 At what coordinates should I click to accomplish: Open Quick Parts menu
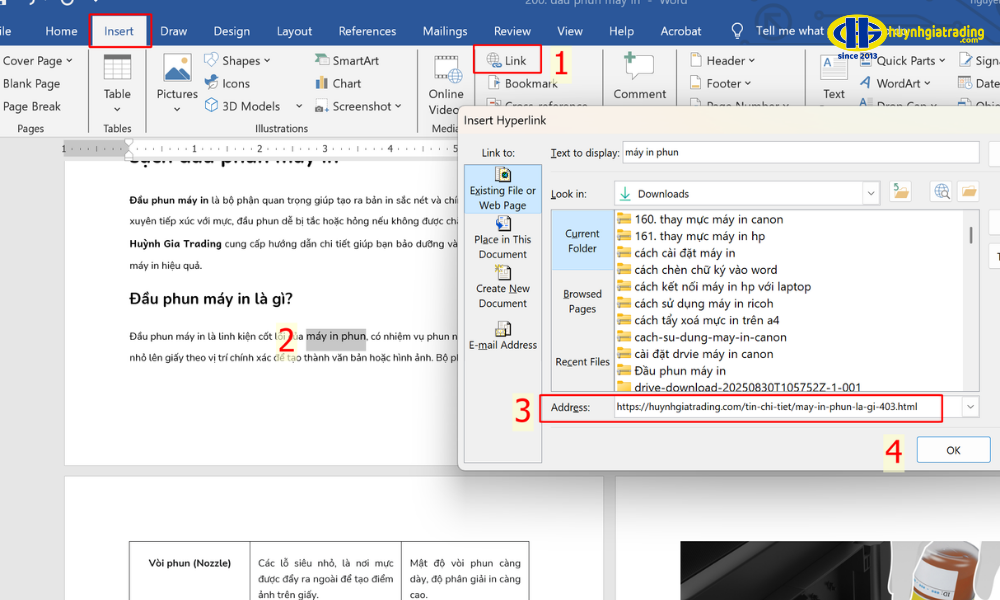pyautogui.click(x=903, y=61)
